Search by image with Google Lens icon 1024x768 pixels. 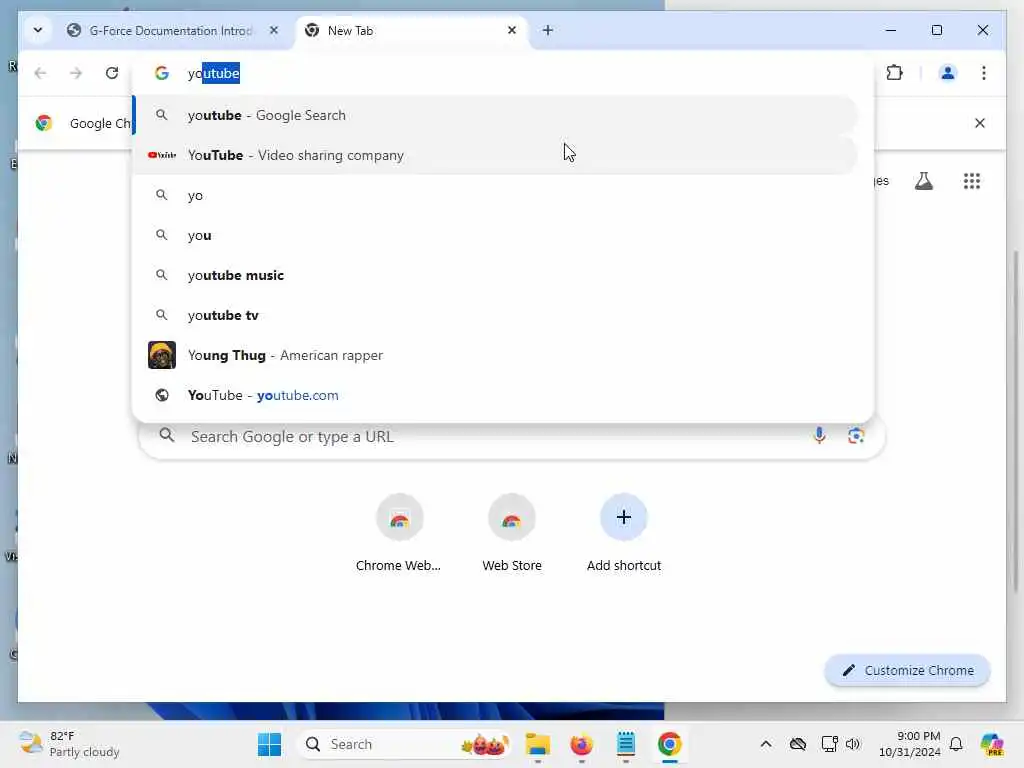click(x=856, y=436)
